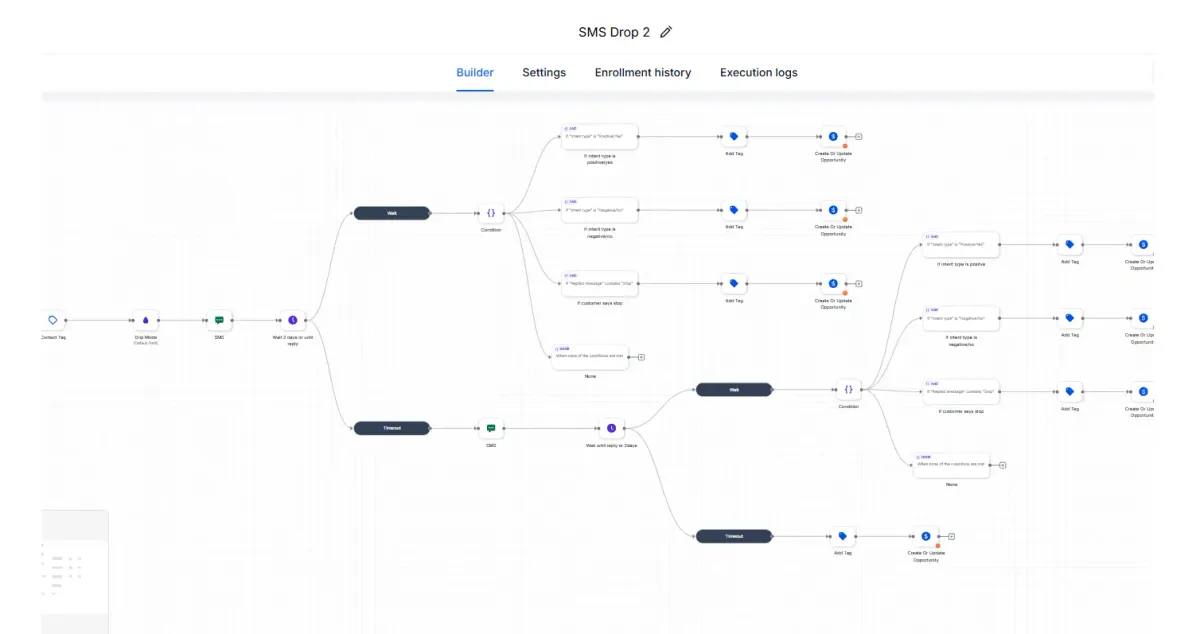Select Add Tag icon in first negative/no row
The height and width of the screenshot is (634, 1200).
pos(733,210)
